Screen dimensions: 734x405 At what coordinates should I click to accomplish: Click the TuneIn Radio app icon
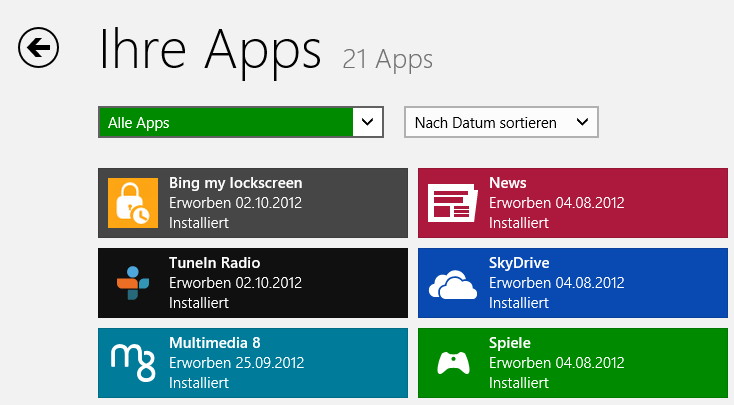coord(133,283)
